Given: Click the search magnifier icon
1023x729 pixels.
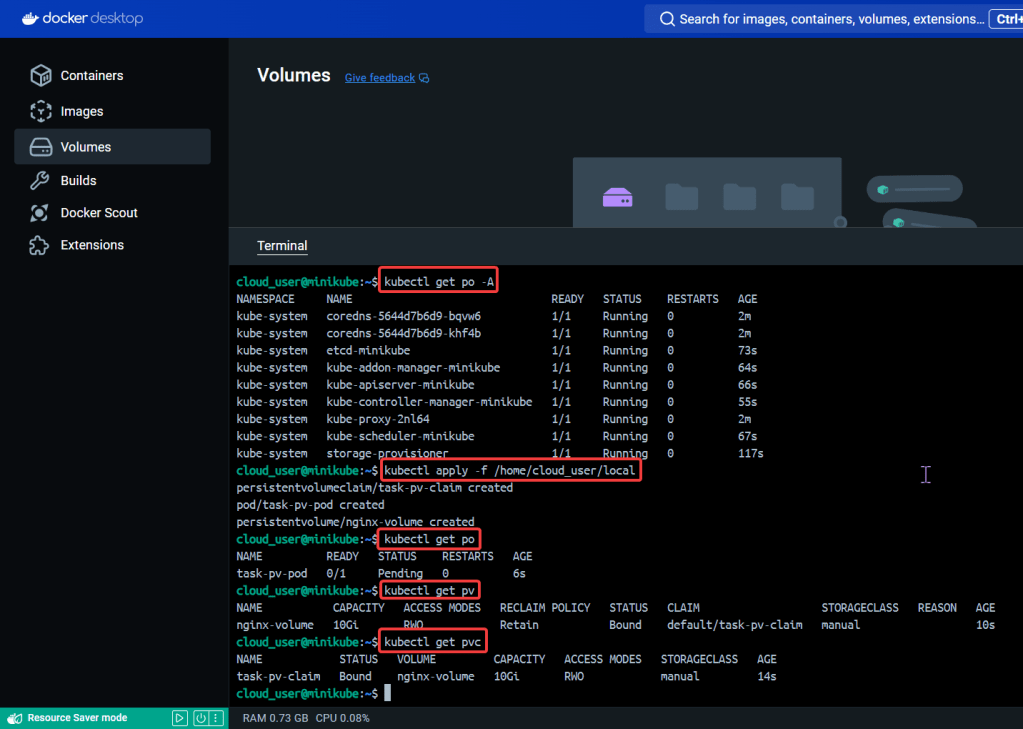Looking at the screenshot, I should 667,19.
